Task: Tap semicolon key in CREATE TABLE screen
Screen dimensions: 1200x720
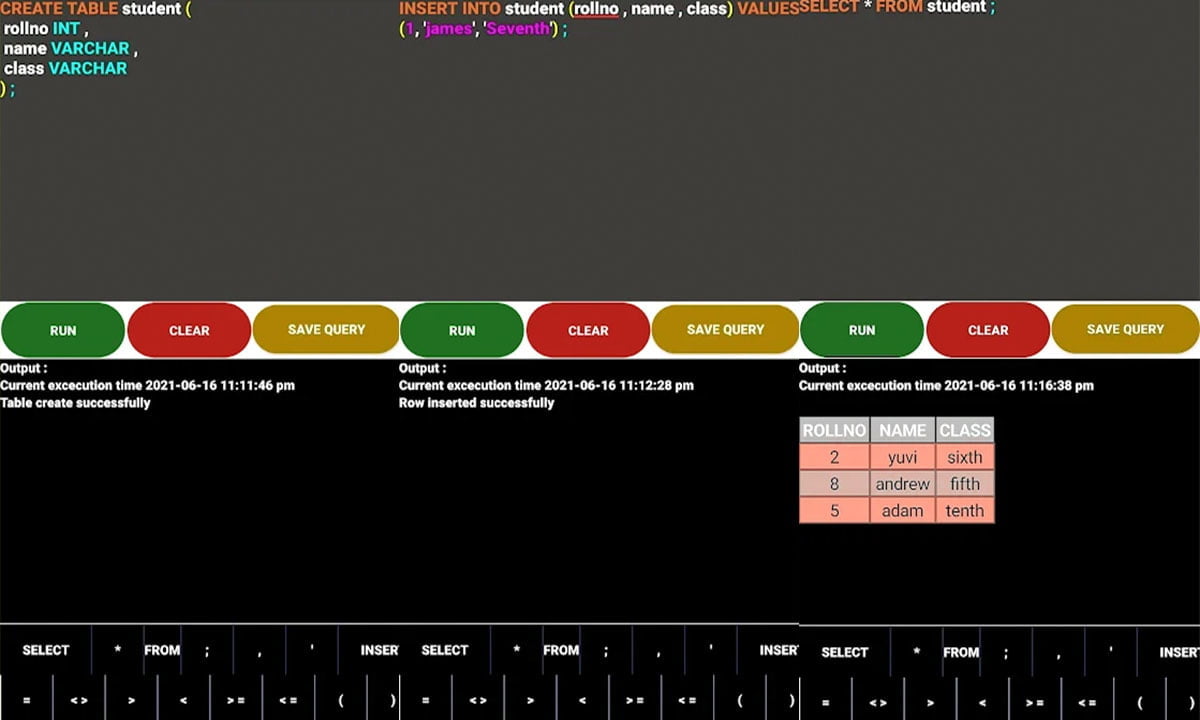Action: click(x=207, y=650)
